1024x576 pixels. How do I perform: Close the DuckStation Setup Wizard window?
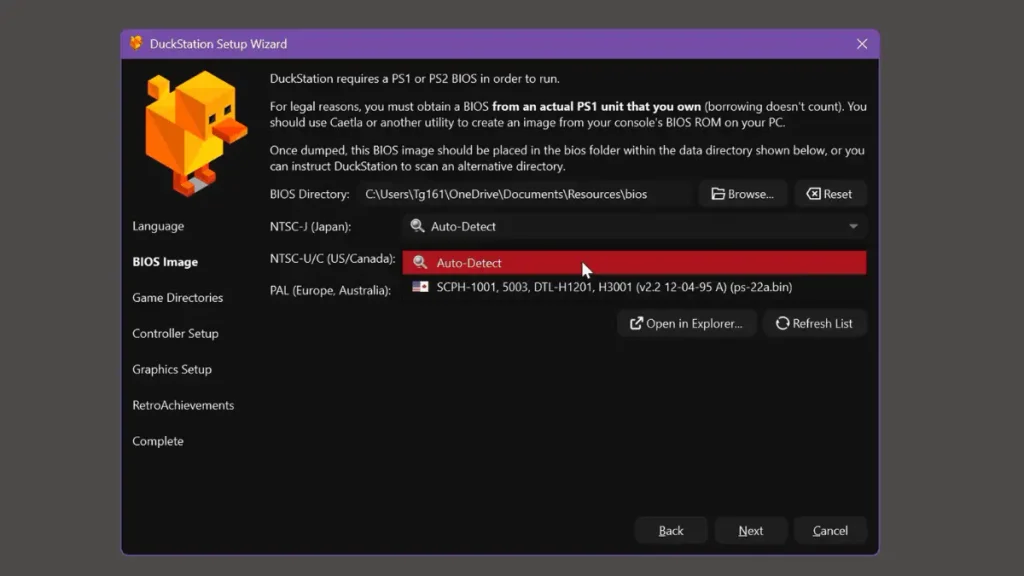(862, 44)
